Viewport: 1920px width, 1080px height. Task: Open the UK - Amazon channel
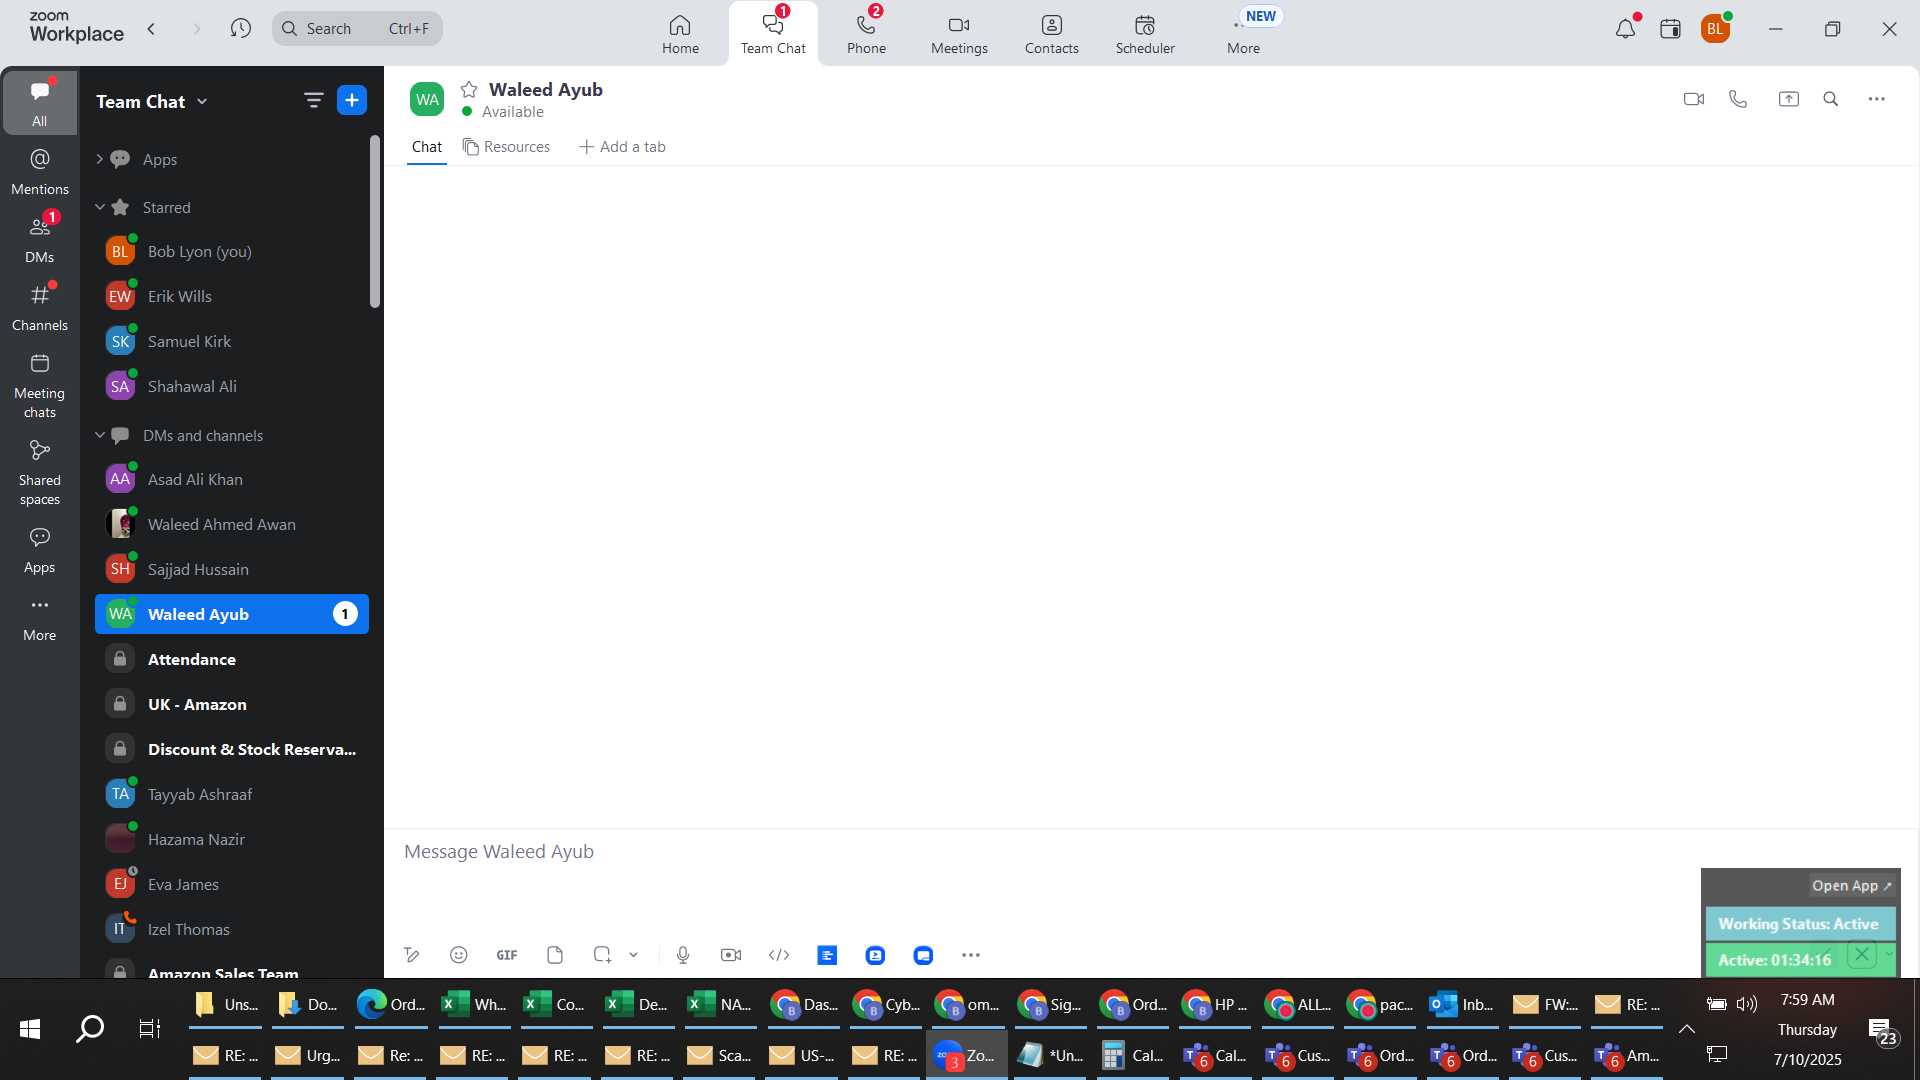(232, 704)
